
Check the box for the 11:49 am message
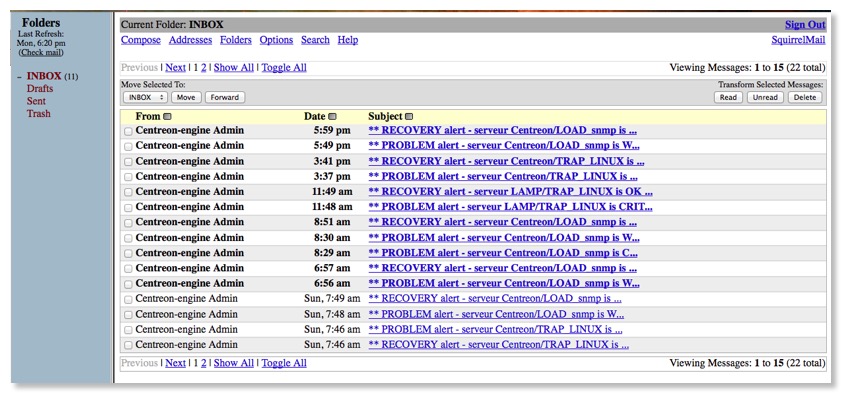pyautogui.click(x=128, y=192)
